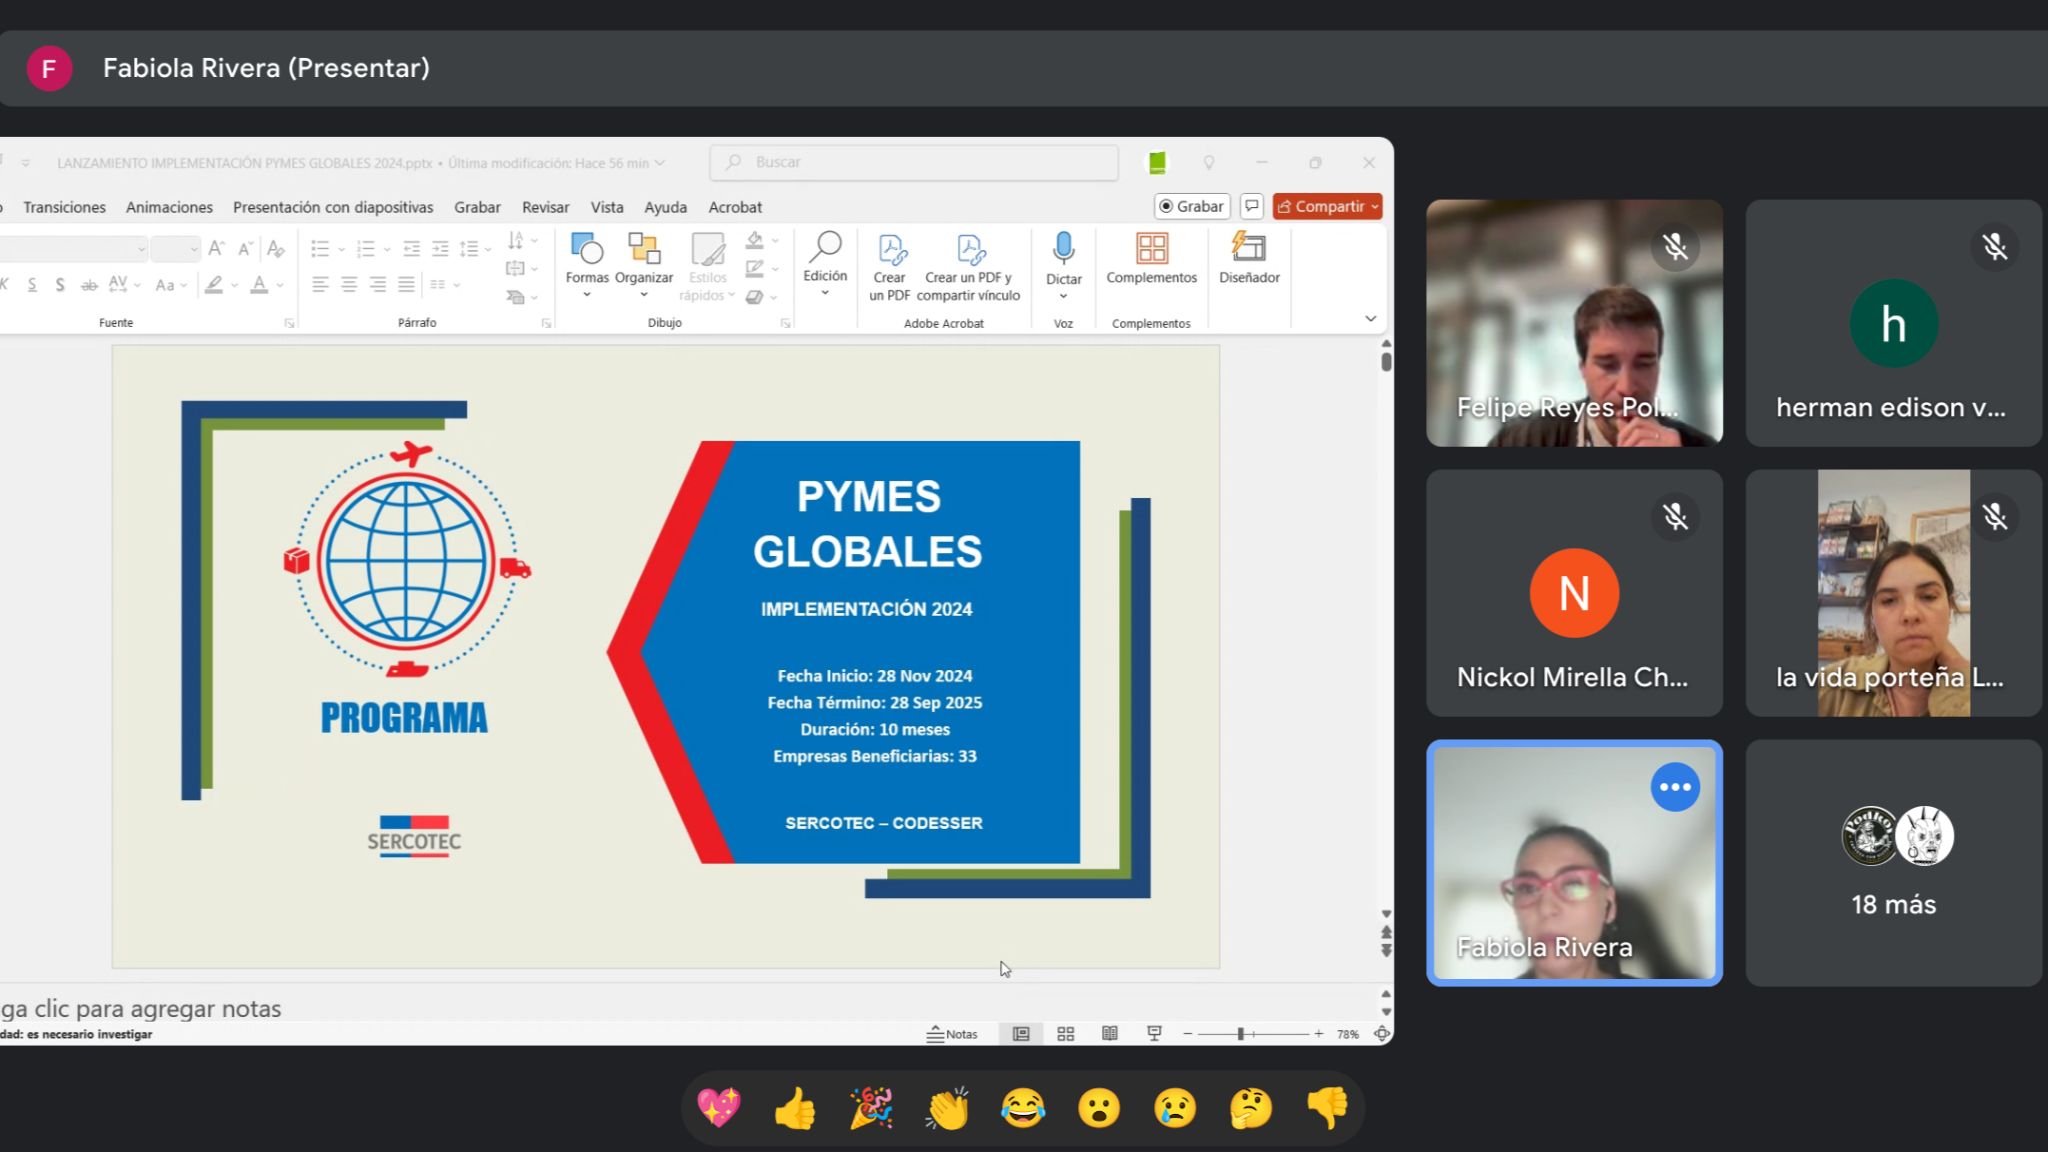Open Fabiola Rivera tile options button
This screenshot has width=2048, height=1152.
(x=1674, y=787)
